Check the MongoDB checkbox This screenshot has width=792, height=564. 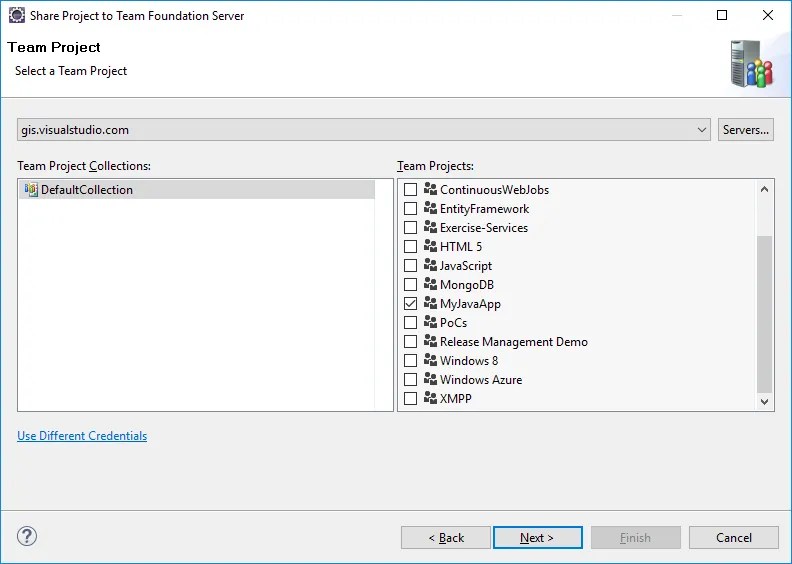[411, 284]
